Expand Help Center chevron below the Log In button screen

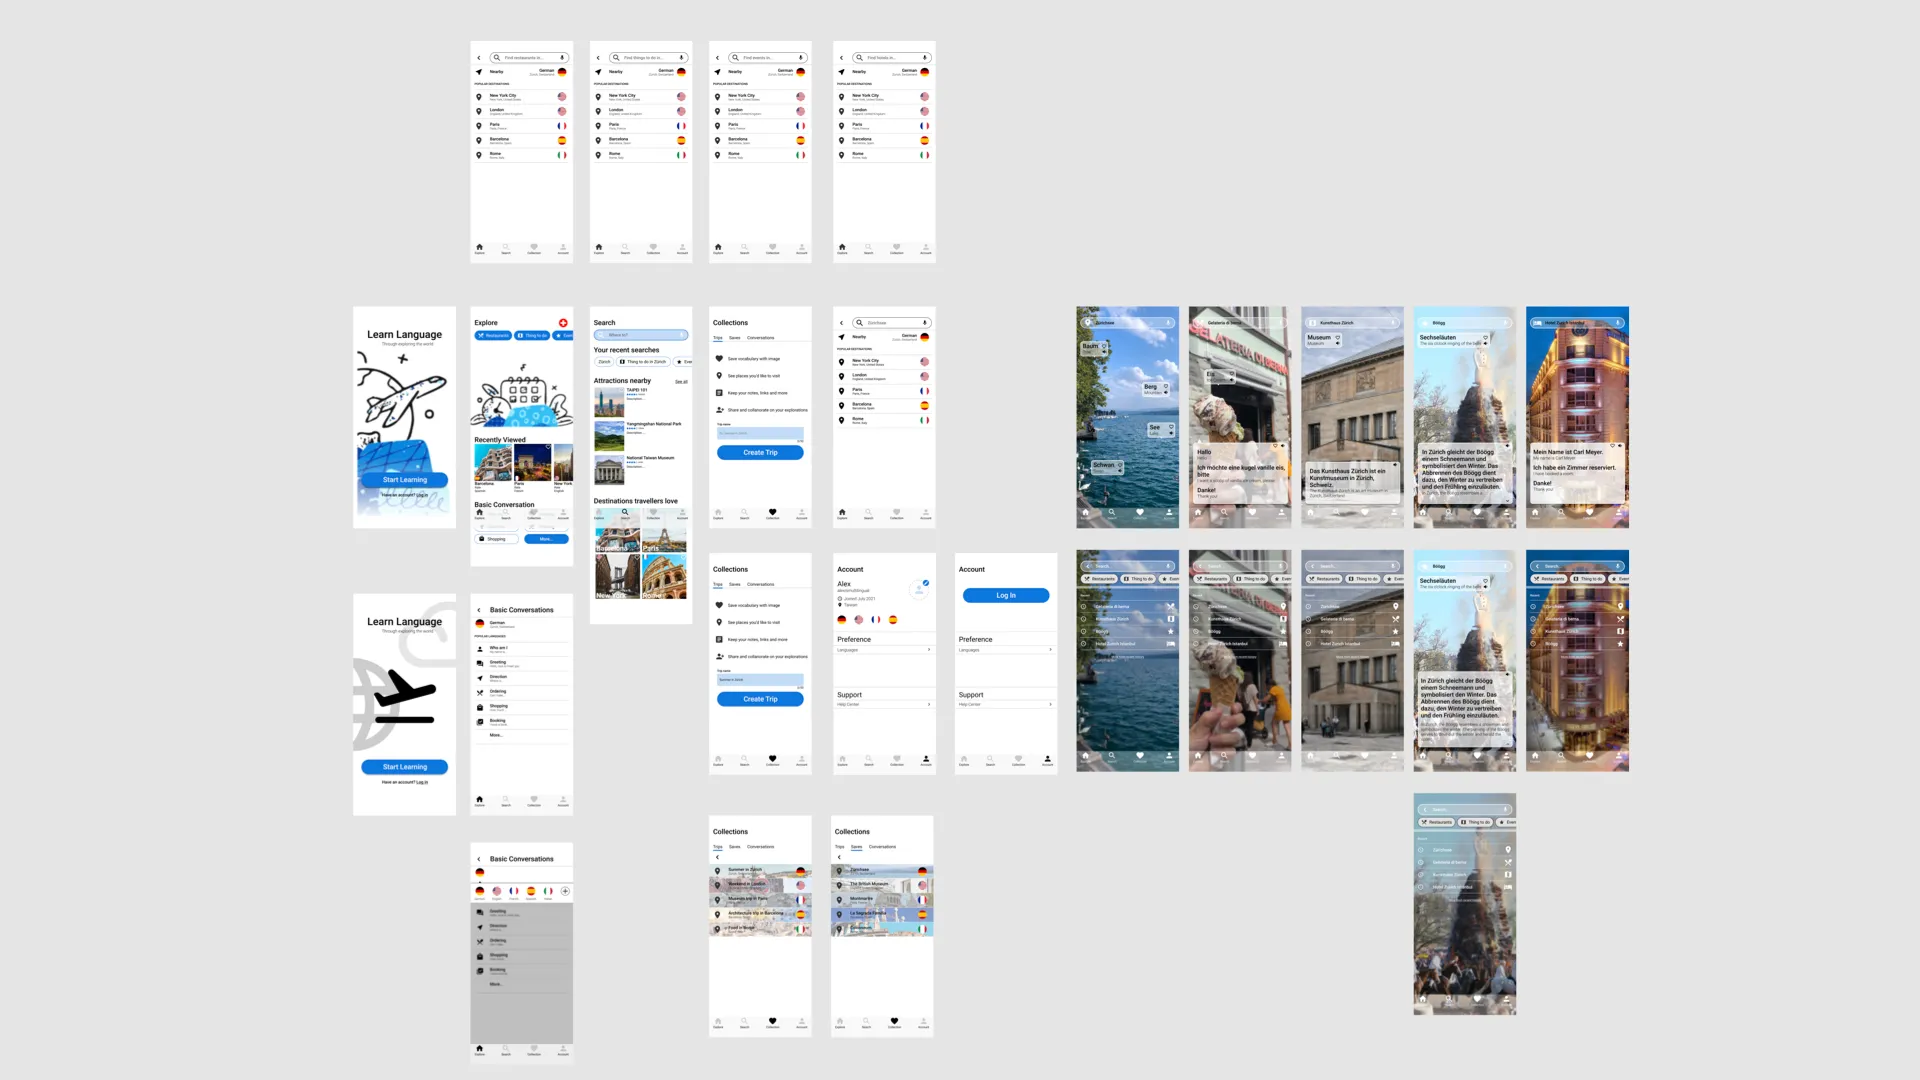[1050, 705]
